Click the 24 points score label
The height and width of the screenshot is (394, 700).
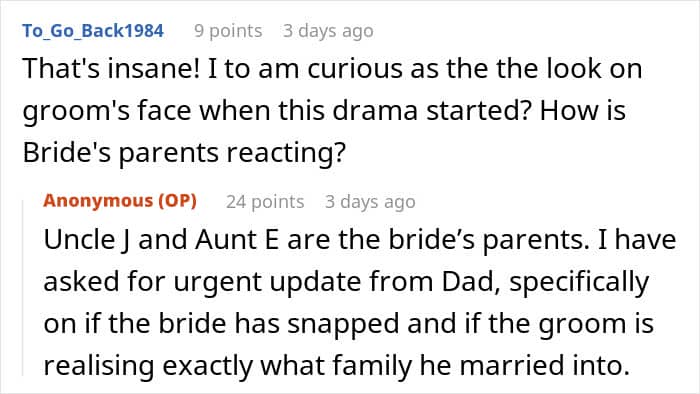tap(265, 202)
